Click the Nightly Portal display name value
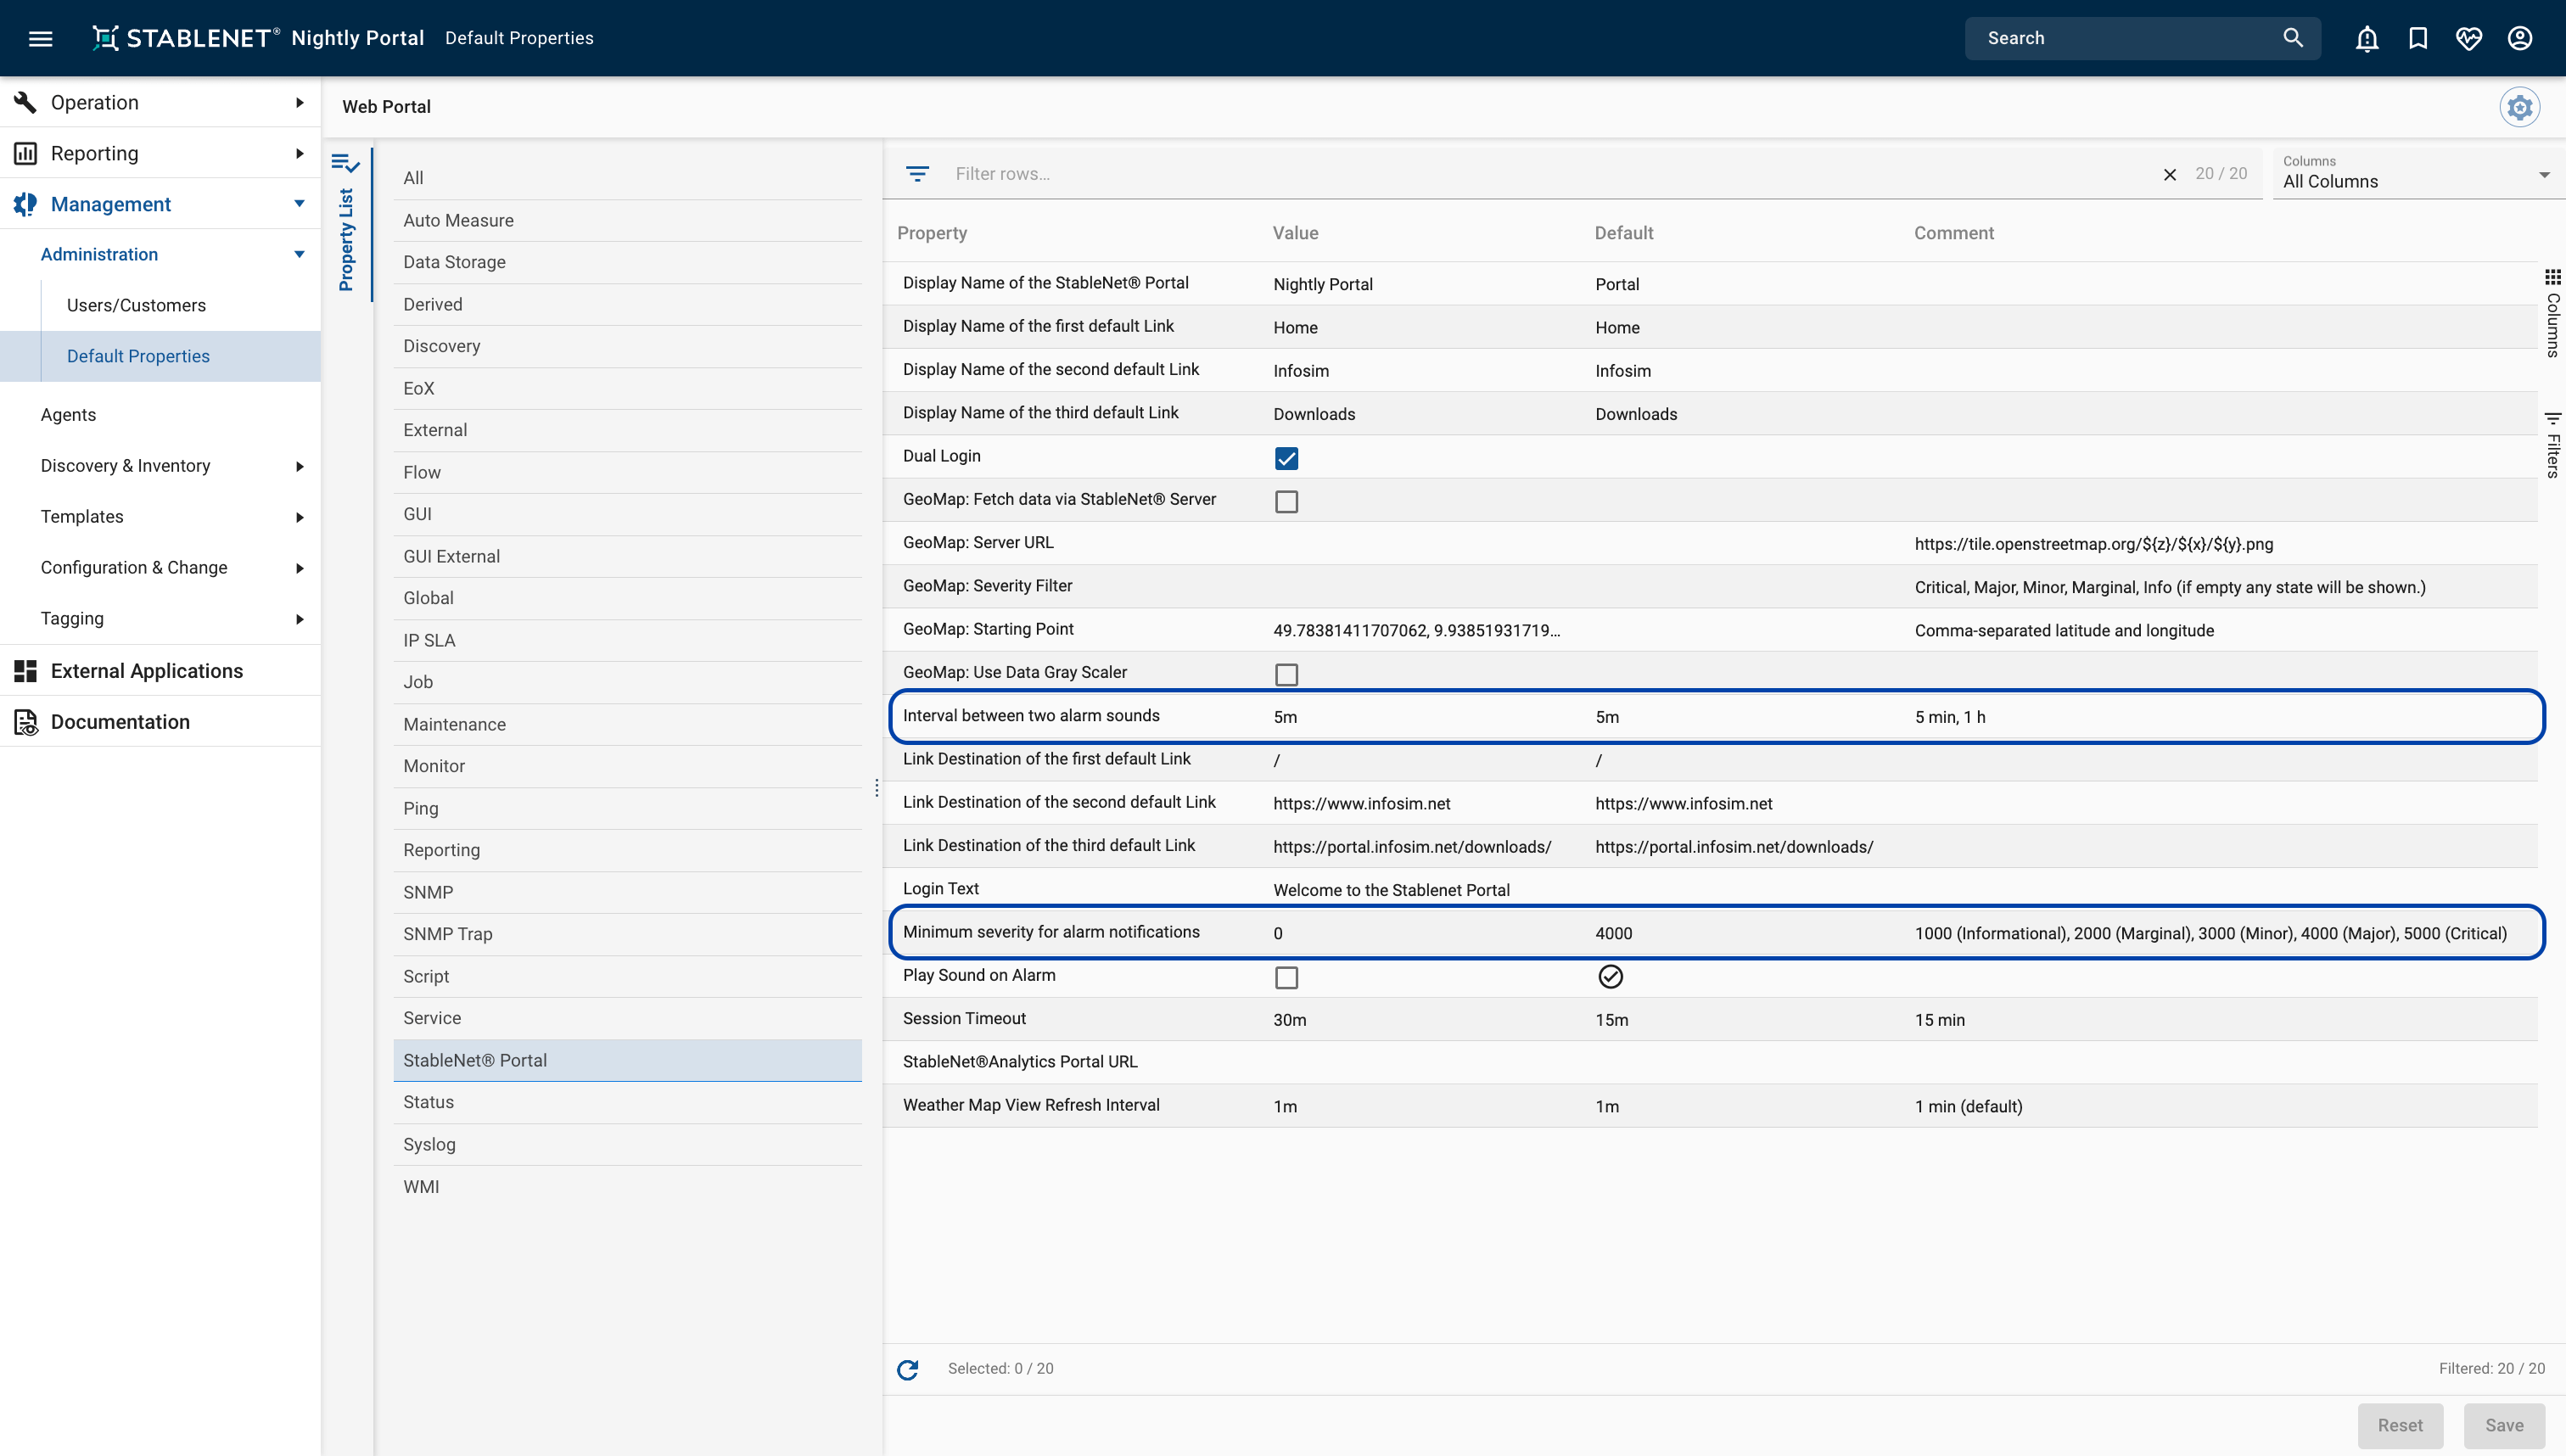 [x=1322, y=284]
